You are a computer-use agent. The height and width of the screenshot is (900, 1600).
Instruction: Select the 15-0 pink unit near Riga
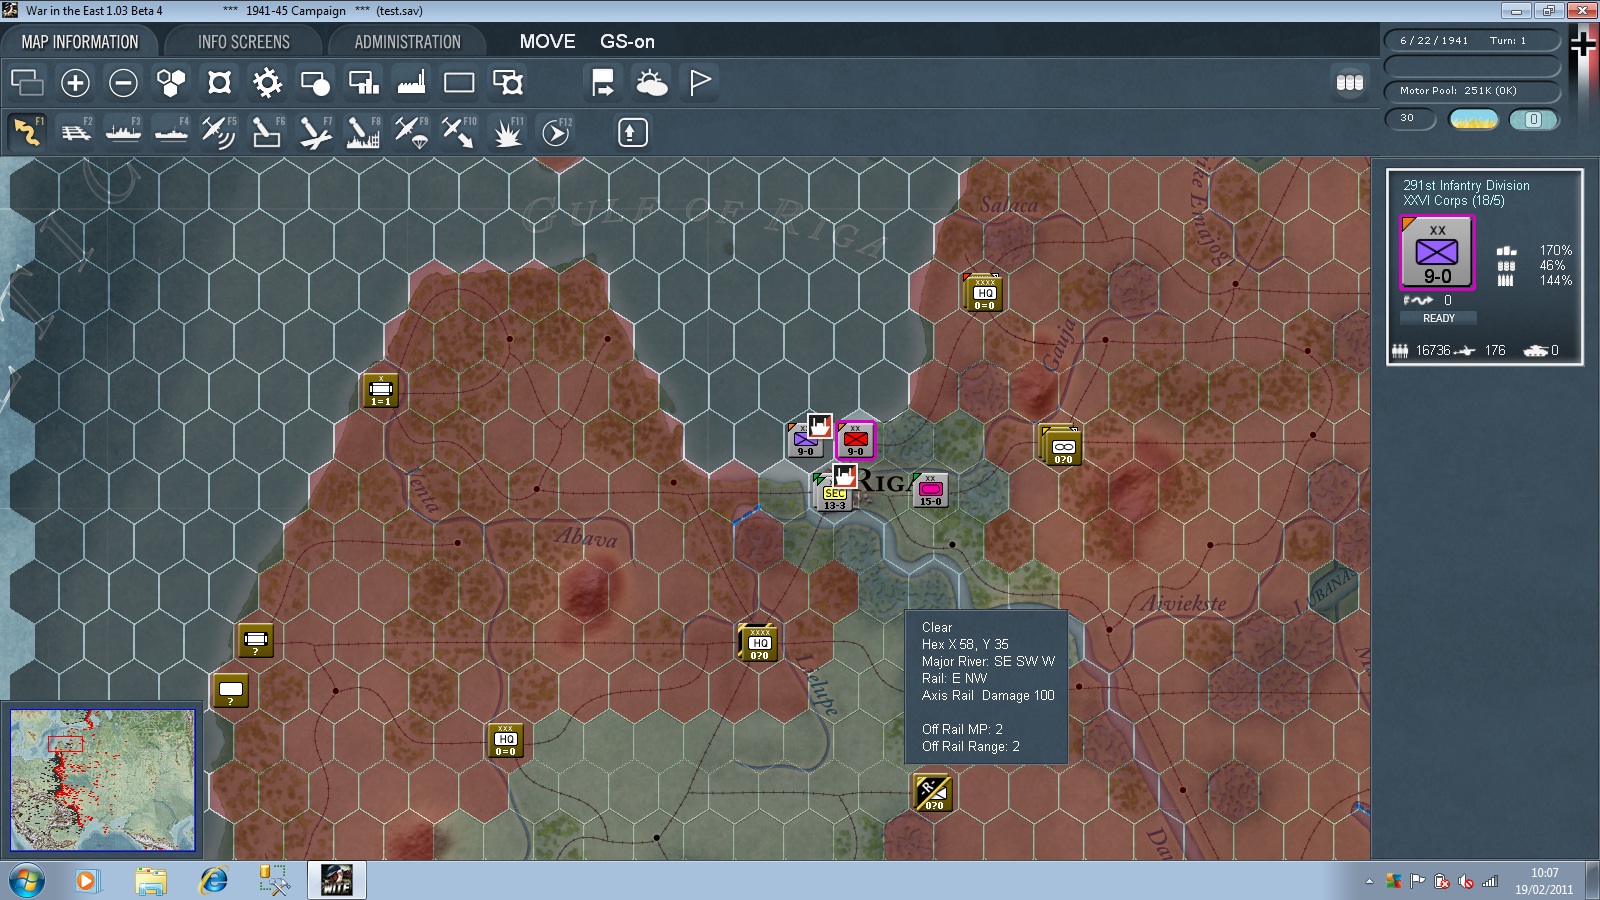pos(930,490)
